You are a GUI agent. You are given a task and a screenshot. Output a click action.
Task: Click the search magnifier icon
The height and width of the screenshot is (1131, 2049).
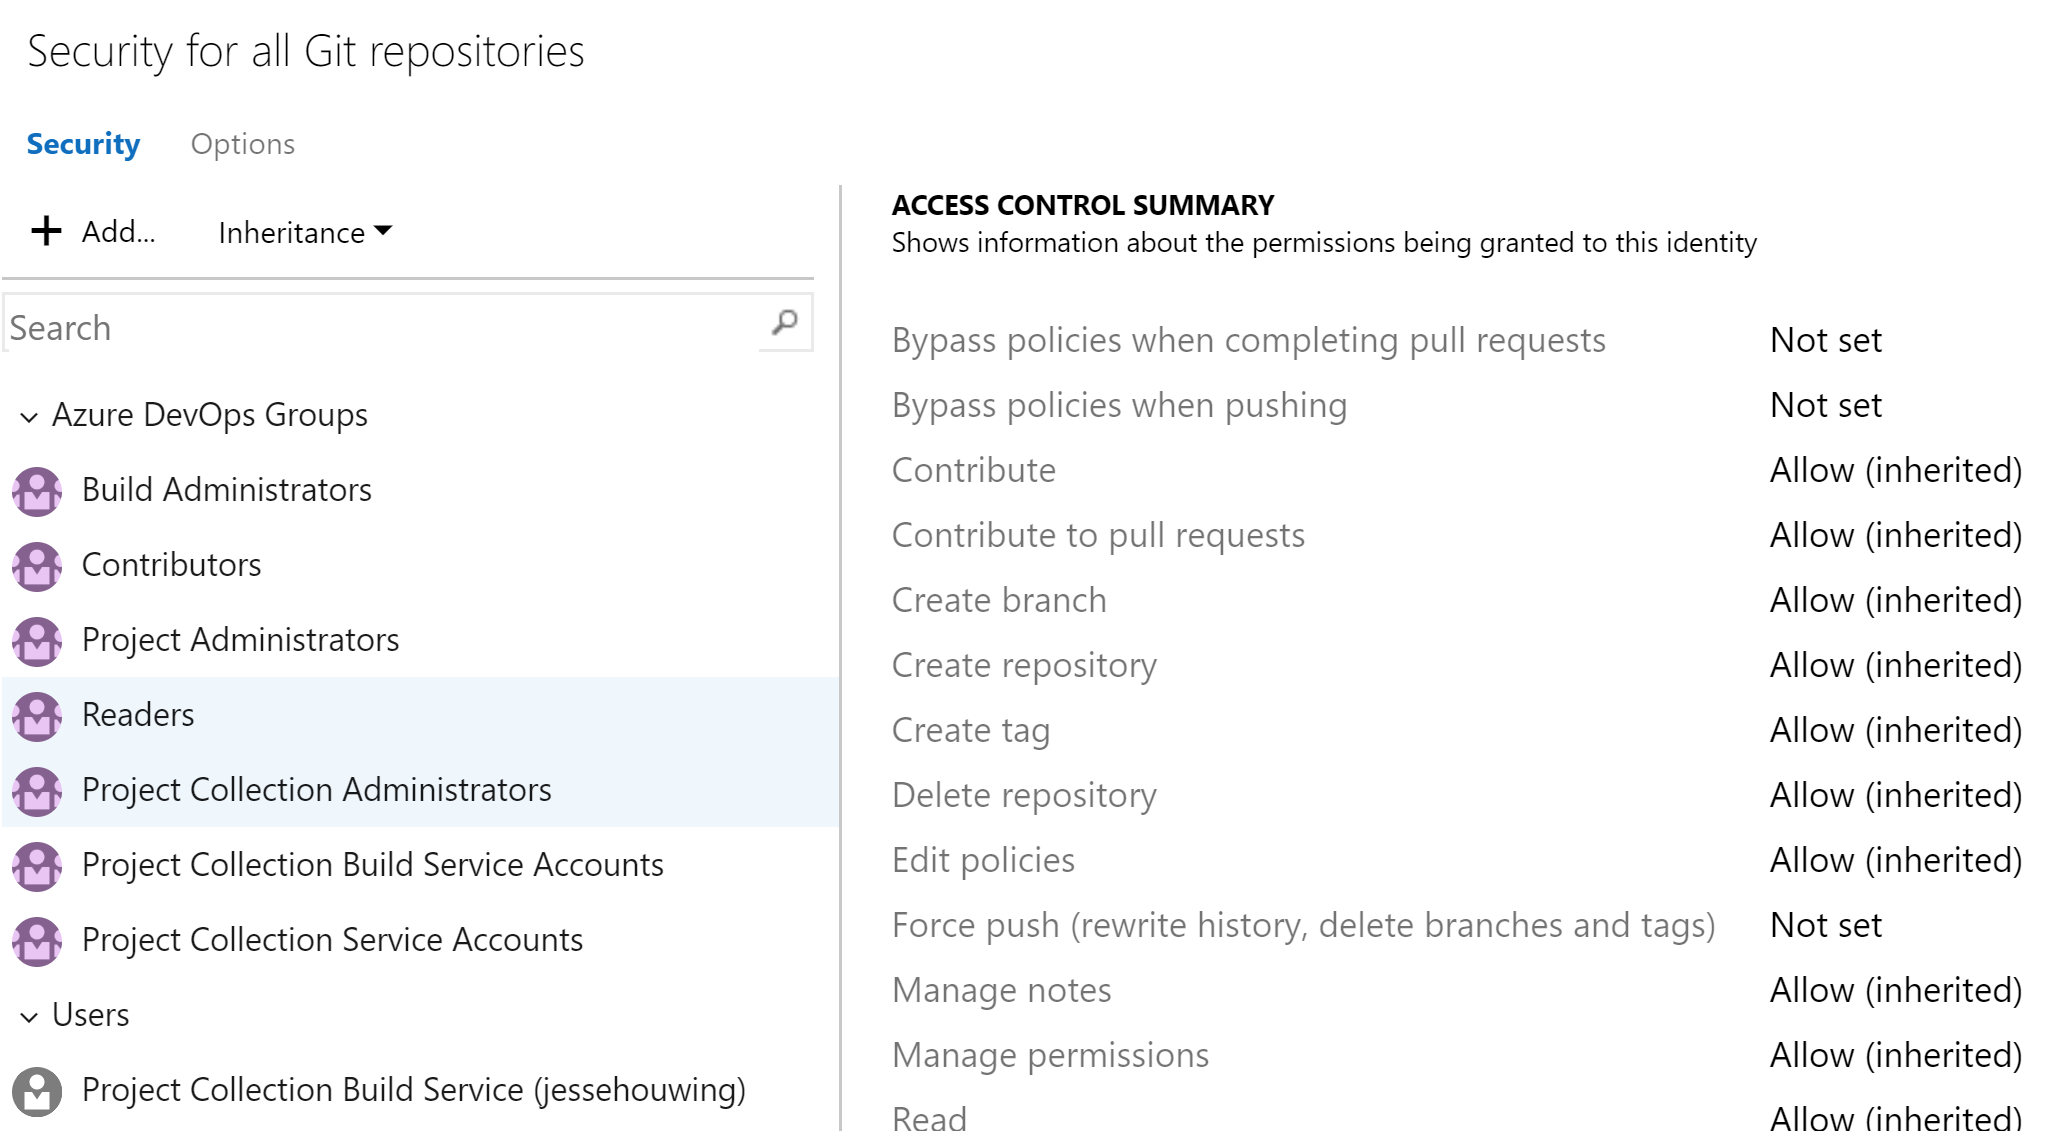(785, 323)
